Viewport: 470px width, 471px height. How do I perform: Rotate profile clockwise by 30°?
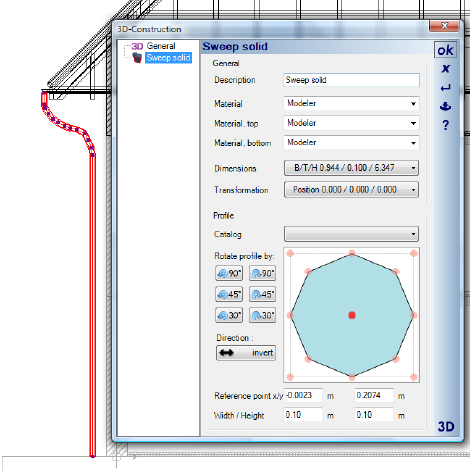coord(262,315)
